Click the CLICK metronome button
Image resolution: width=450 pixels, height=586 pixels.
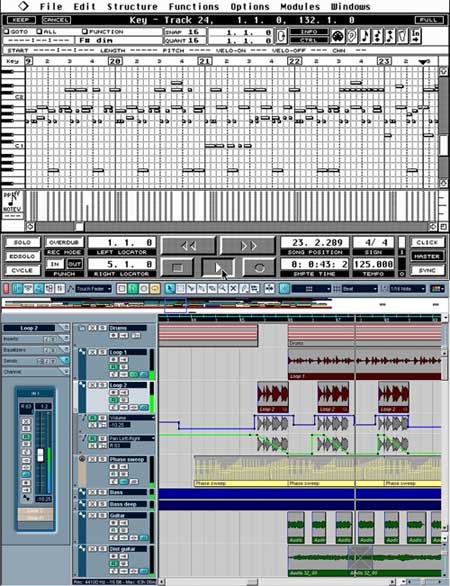(x=427, y=242)
